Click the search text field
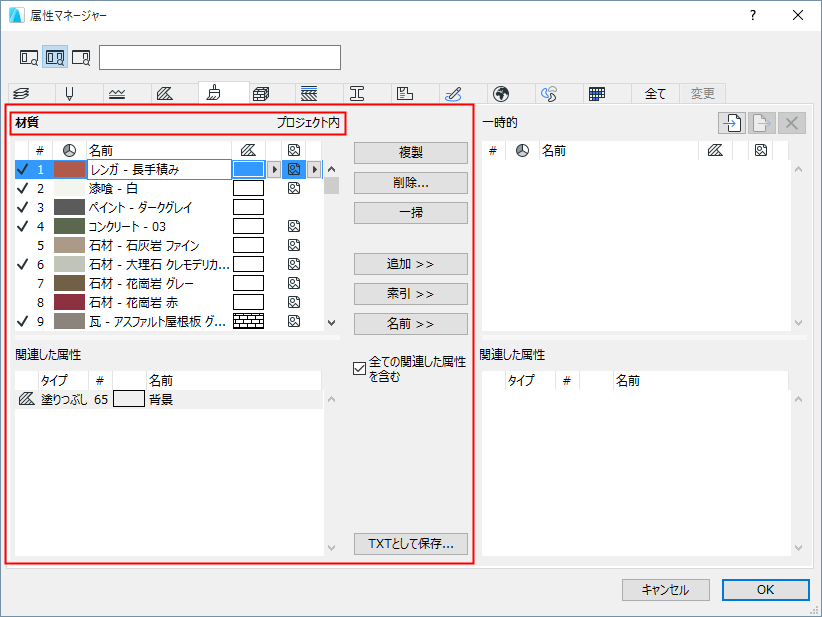The width and height of the screenshot is (822, 617). click(220, 57)
